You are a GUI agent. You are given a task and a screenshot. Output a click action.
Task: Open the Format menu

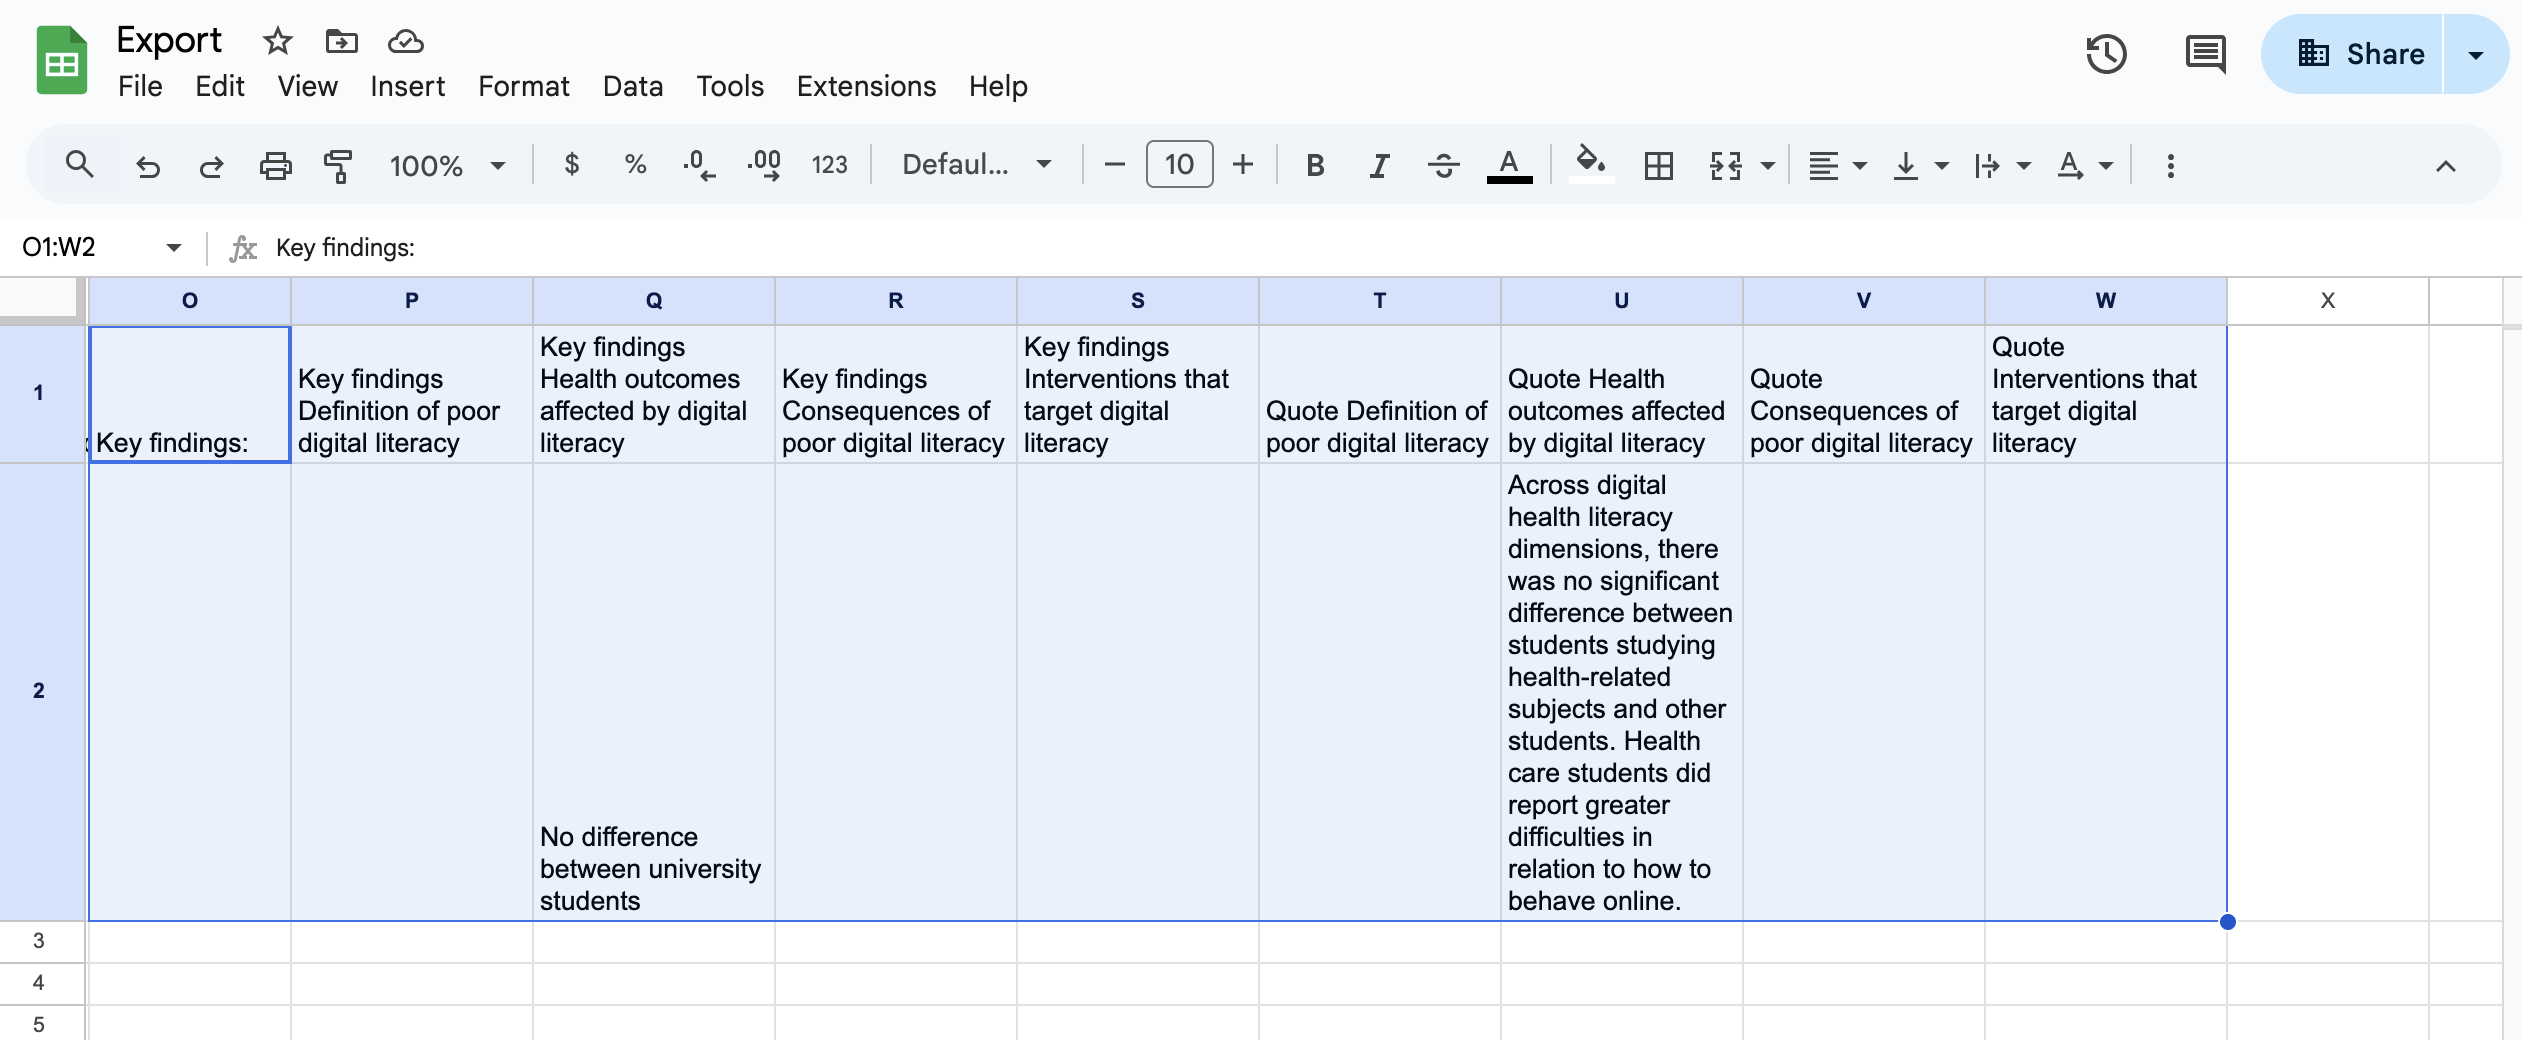[523, 86]
